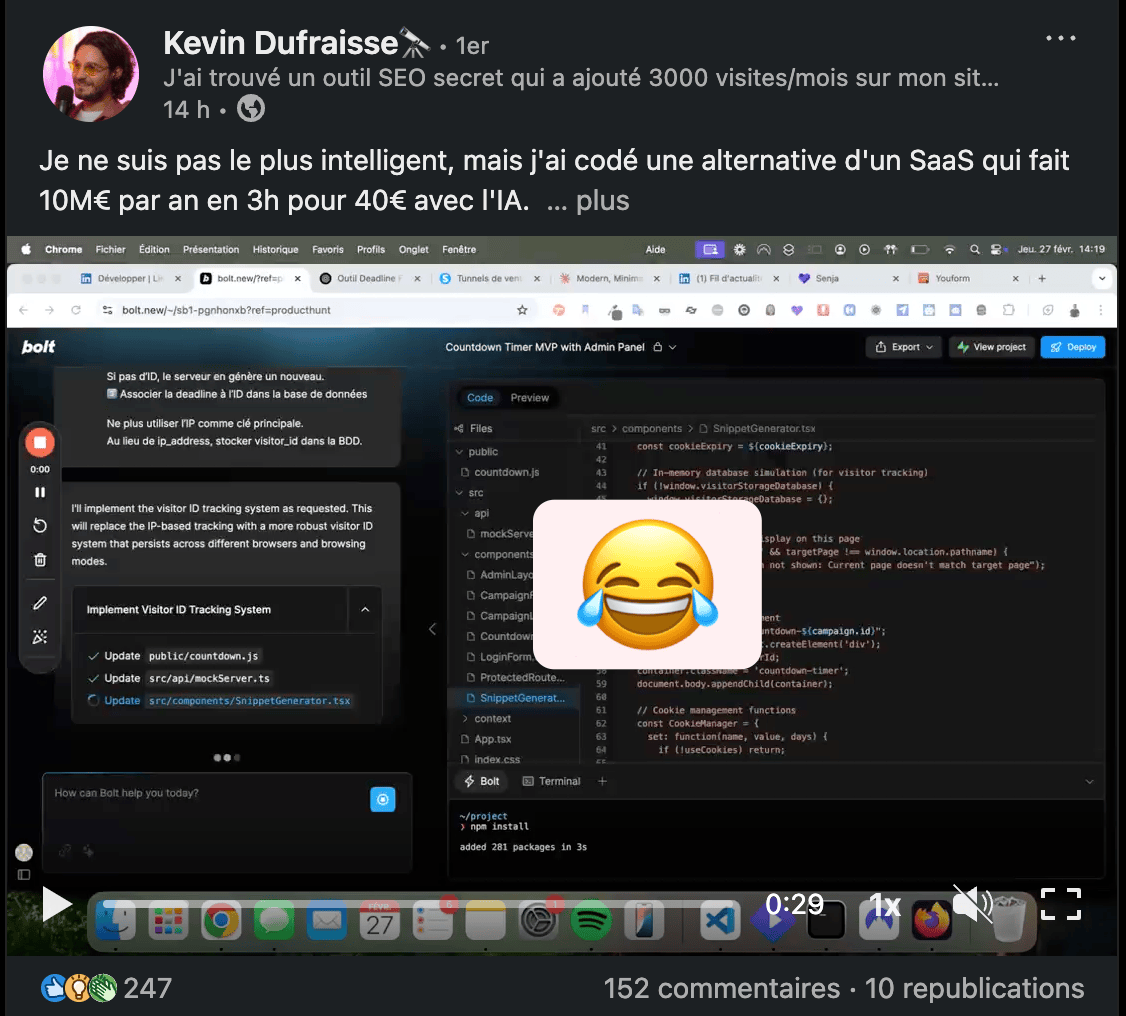
Task: Click the Deploy button
Action: [1073, 347]
